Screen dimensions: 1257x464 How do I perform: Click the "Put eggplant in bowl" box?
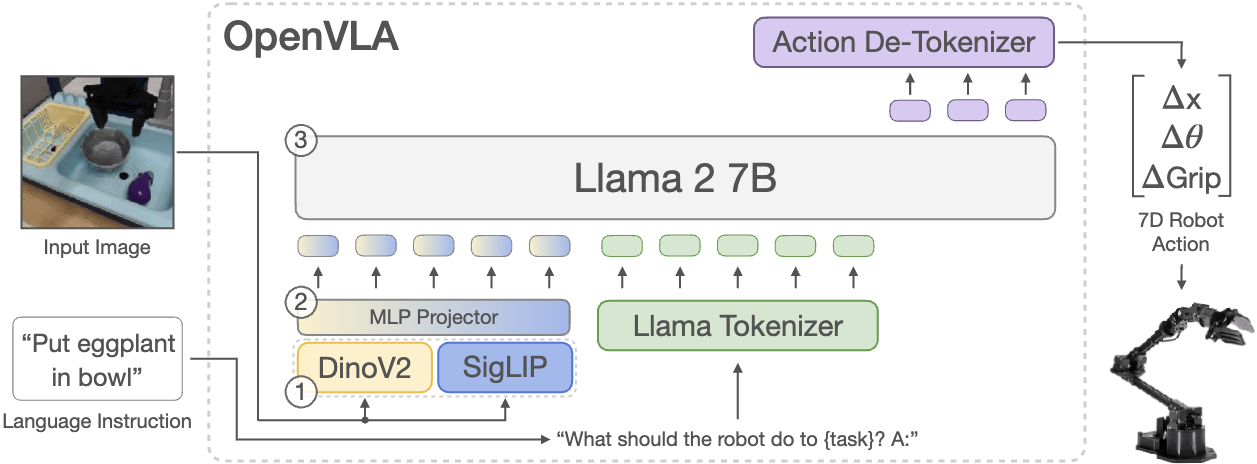pos(98,358)
